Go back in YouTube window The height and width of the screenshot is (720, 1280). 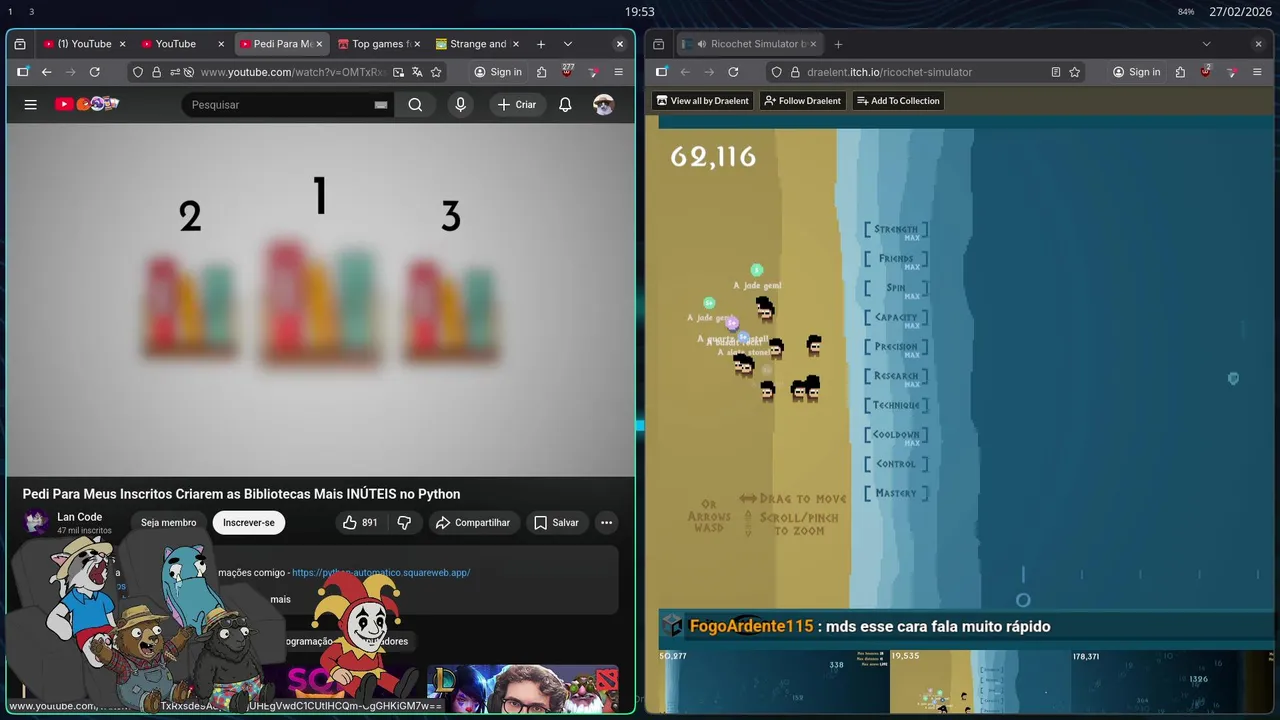pyautogui.click(x=46, y=72)
